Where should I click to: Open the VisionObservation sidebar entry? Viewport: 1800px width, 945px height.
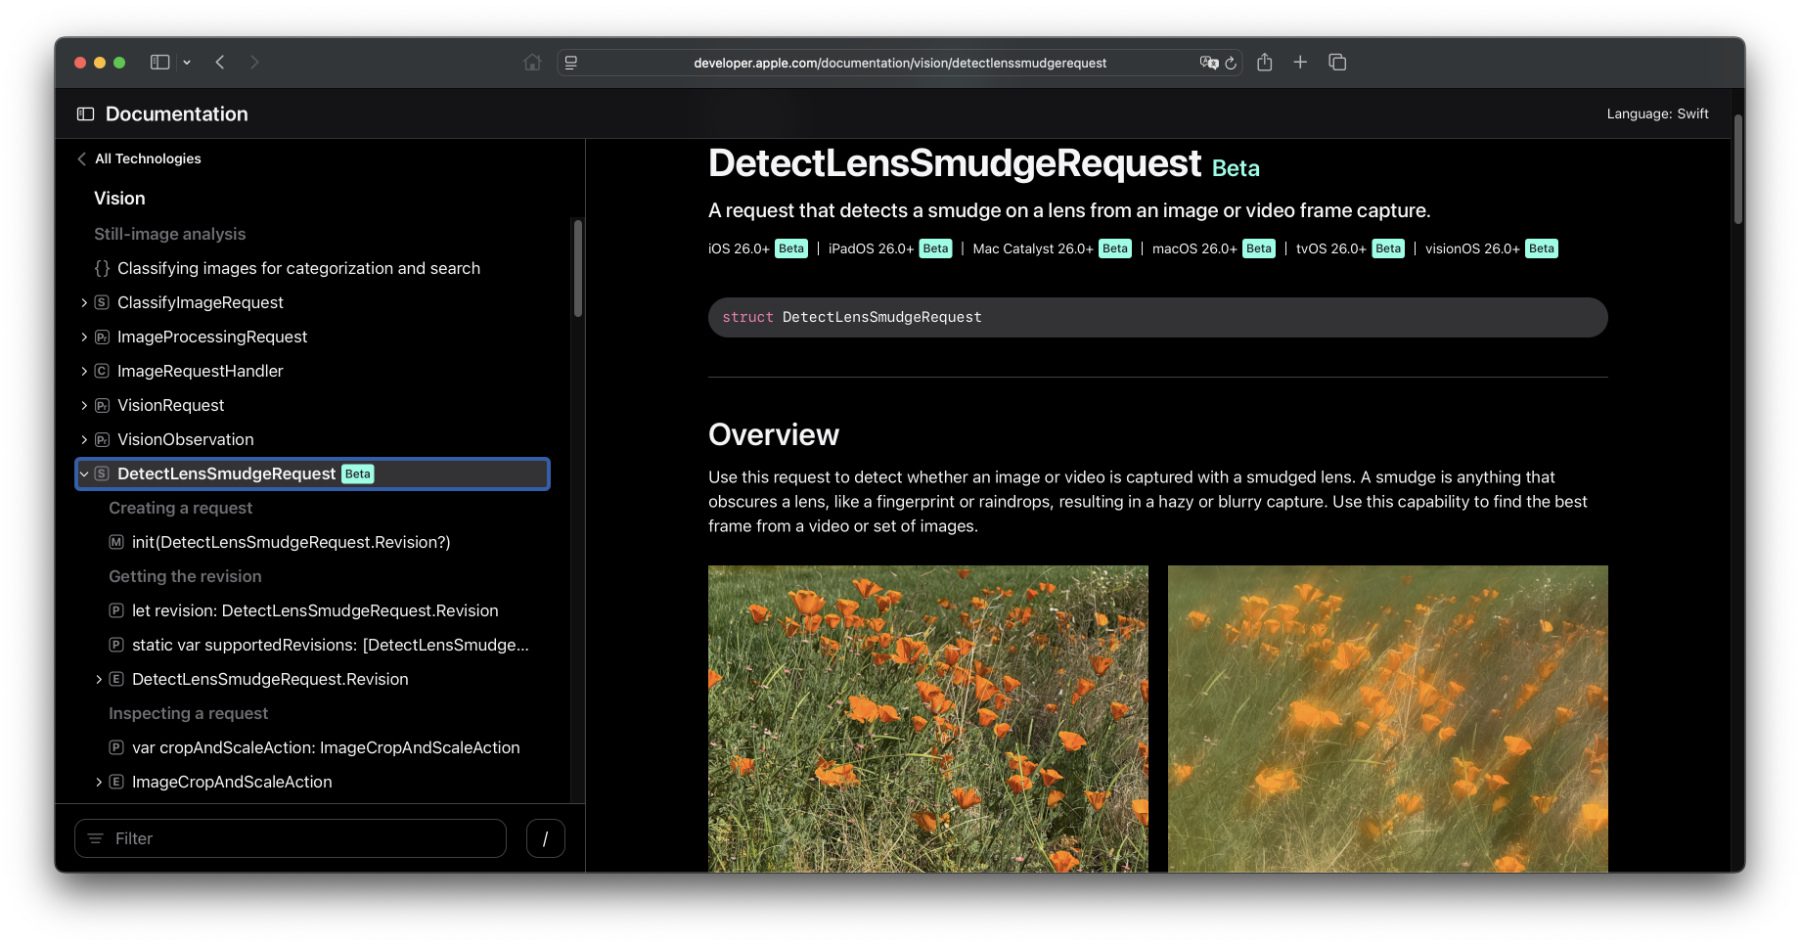click(185, 440)
